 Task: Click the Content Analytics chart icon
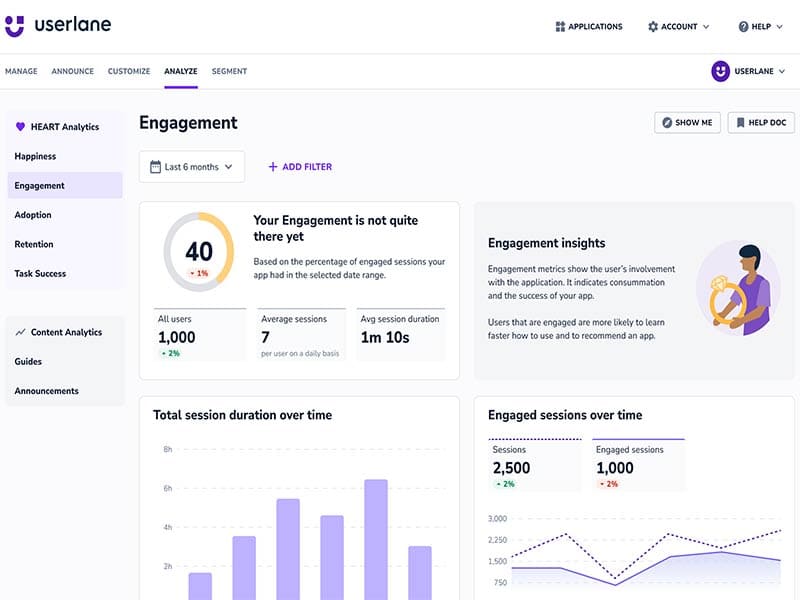point(20,332)
